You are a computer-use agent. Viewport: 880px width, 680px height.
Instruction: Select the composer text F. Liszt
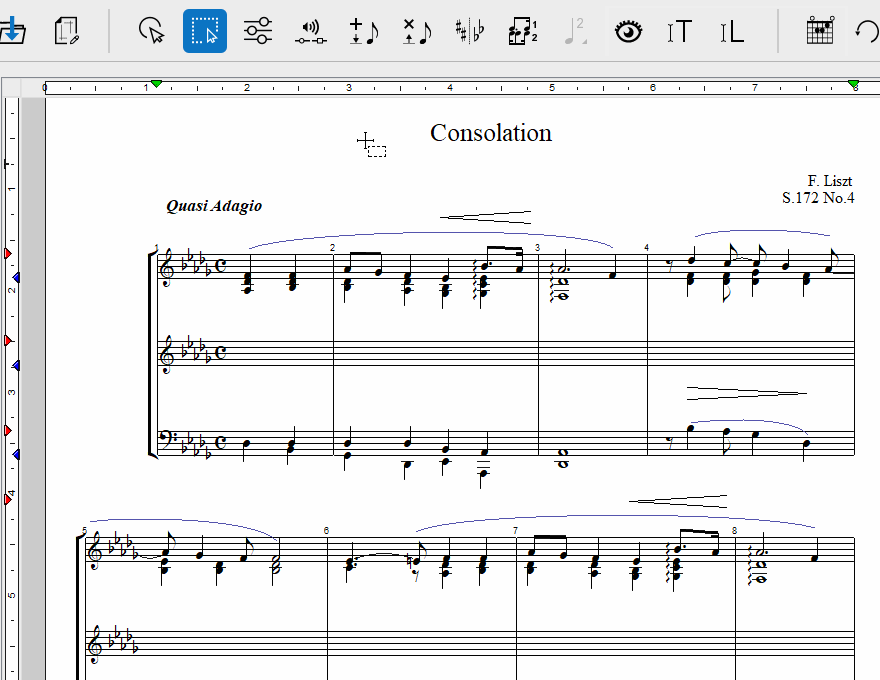pyautogui.click(x=829, y=181)
